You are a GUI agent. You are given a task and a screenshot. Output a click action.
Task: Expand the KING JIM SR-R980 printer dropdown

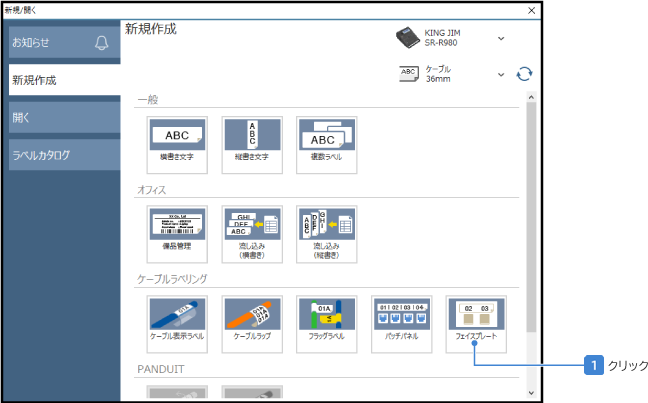[501, 39]
